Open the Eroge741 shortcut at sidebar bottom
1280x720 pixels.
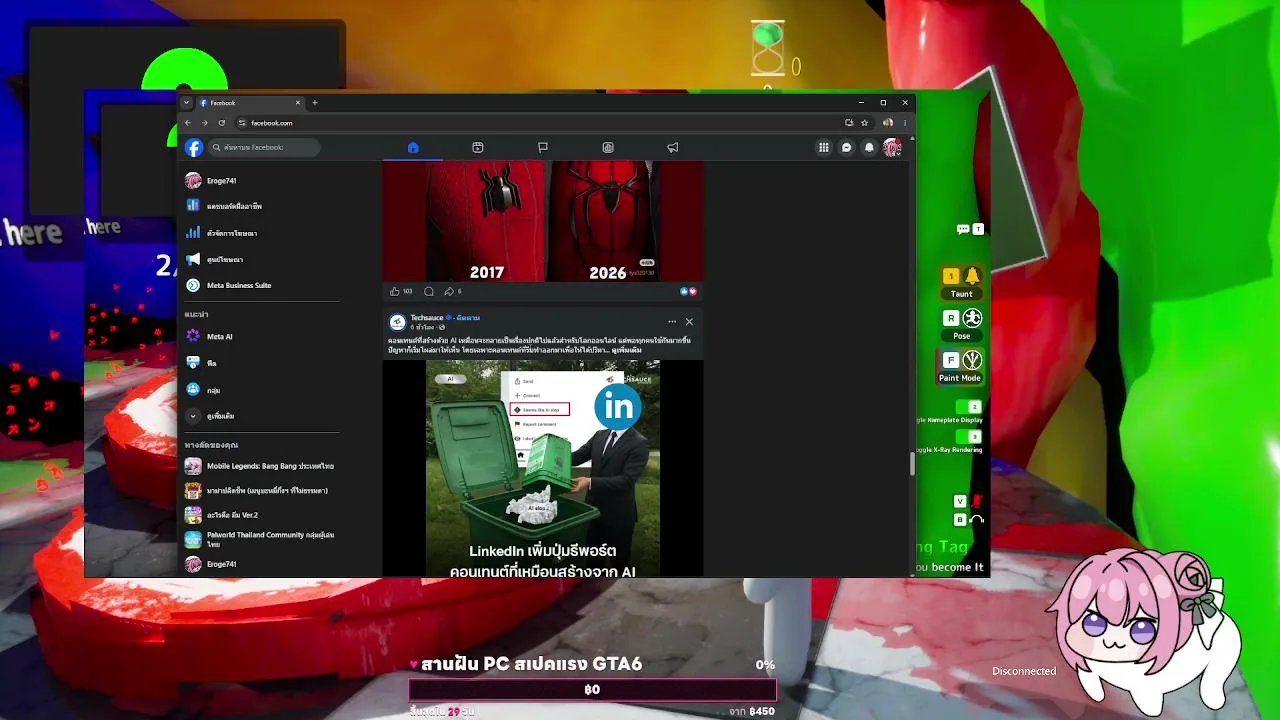click(x=262, y=564)
